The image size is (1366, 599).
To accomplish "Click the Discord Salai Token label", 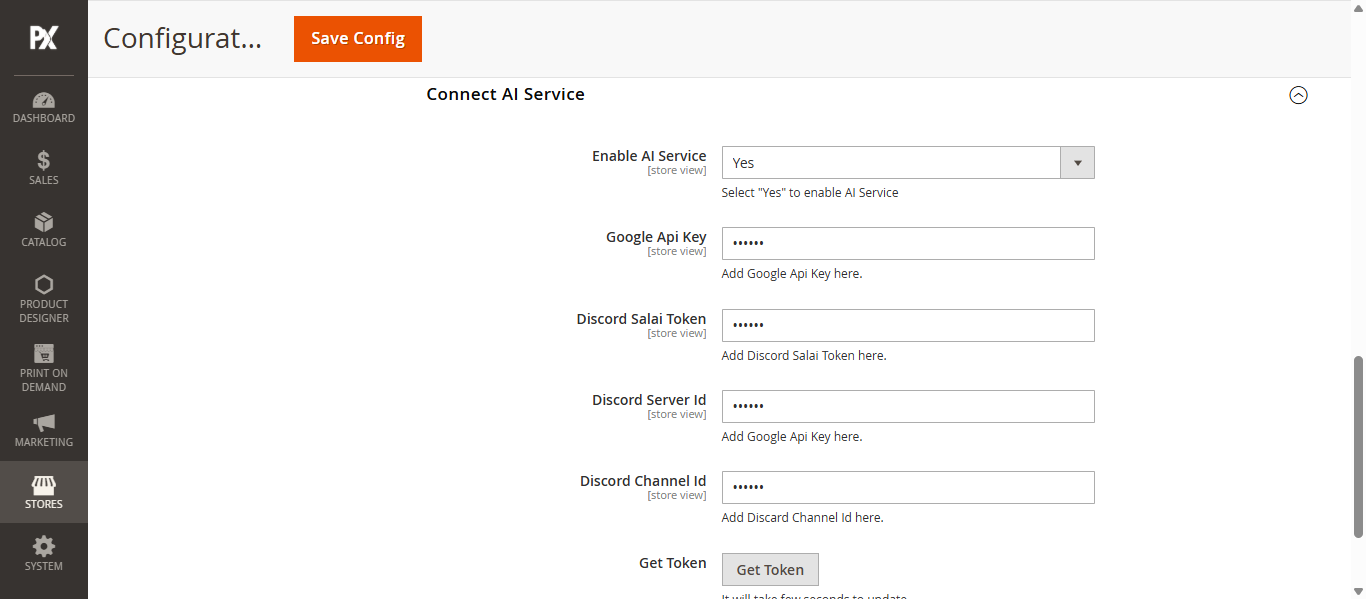I will [x=641, y=319].
